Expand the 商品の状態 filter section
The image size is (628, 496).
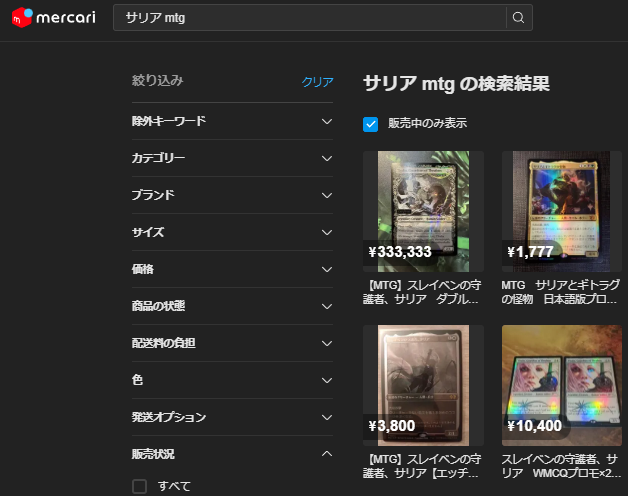pos(232,306)
